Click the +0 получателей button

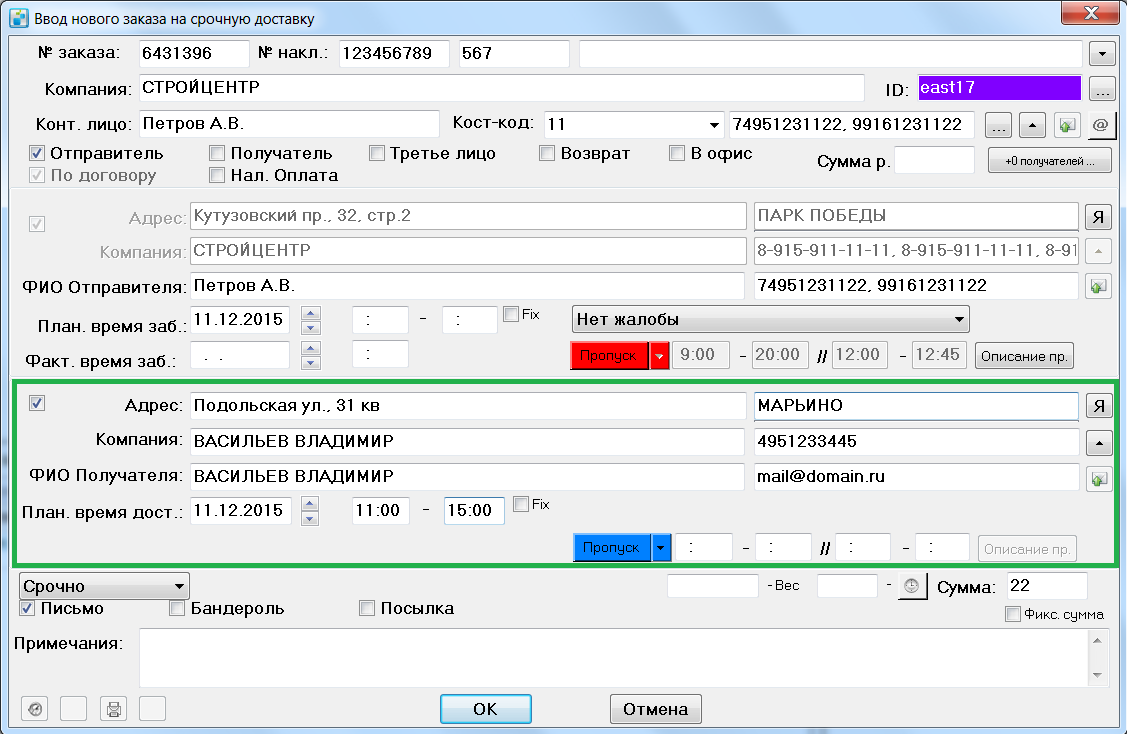[x=1049, y=161]
